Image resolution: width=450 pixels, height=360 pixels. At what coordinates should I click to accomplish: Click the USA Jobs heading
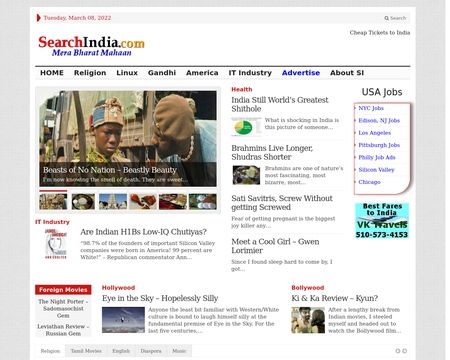tap(382, 92)
